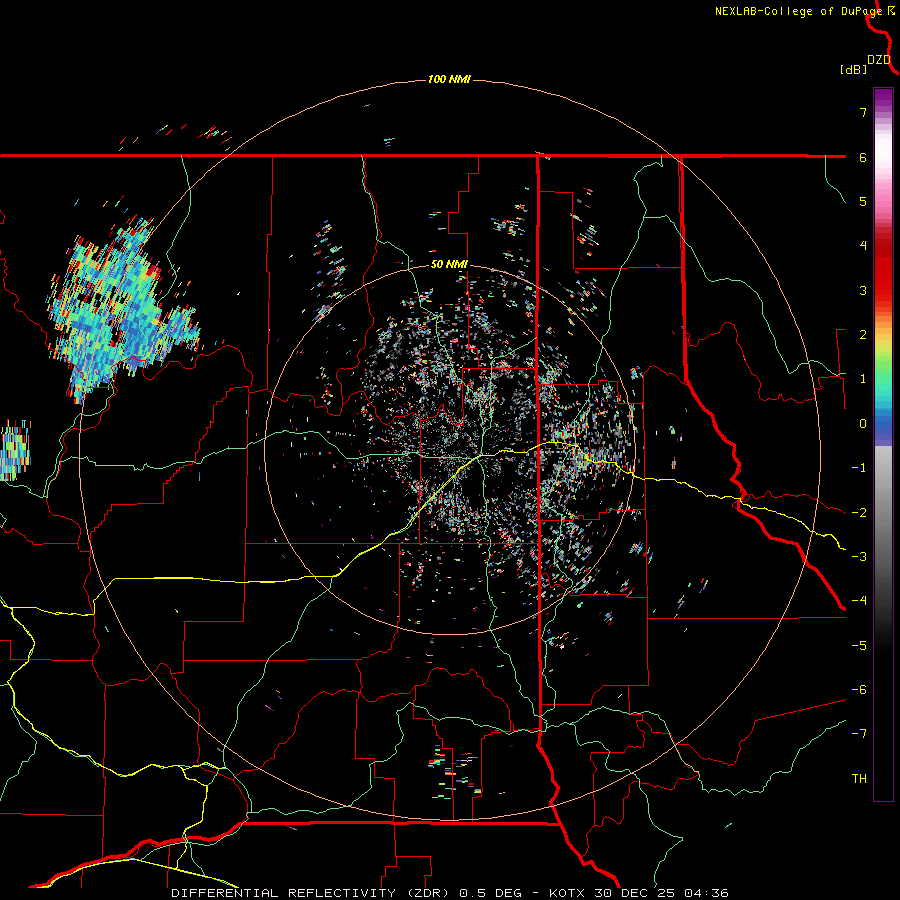Click the colorbar value 7 label
Viewport: 900px width, 900px height.
pos(863,112)
